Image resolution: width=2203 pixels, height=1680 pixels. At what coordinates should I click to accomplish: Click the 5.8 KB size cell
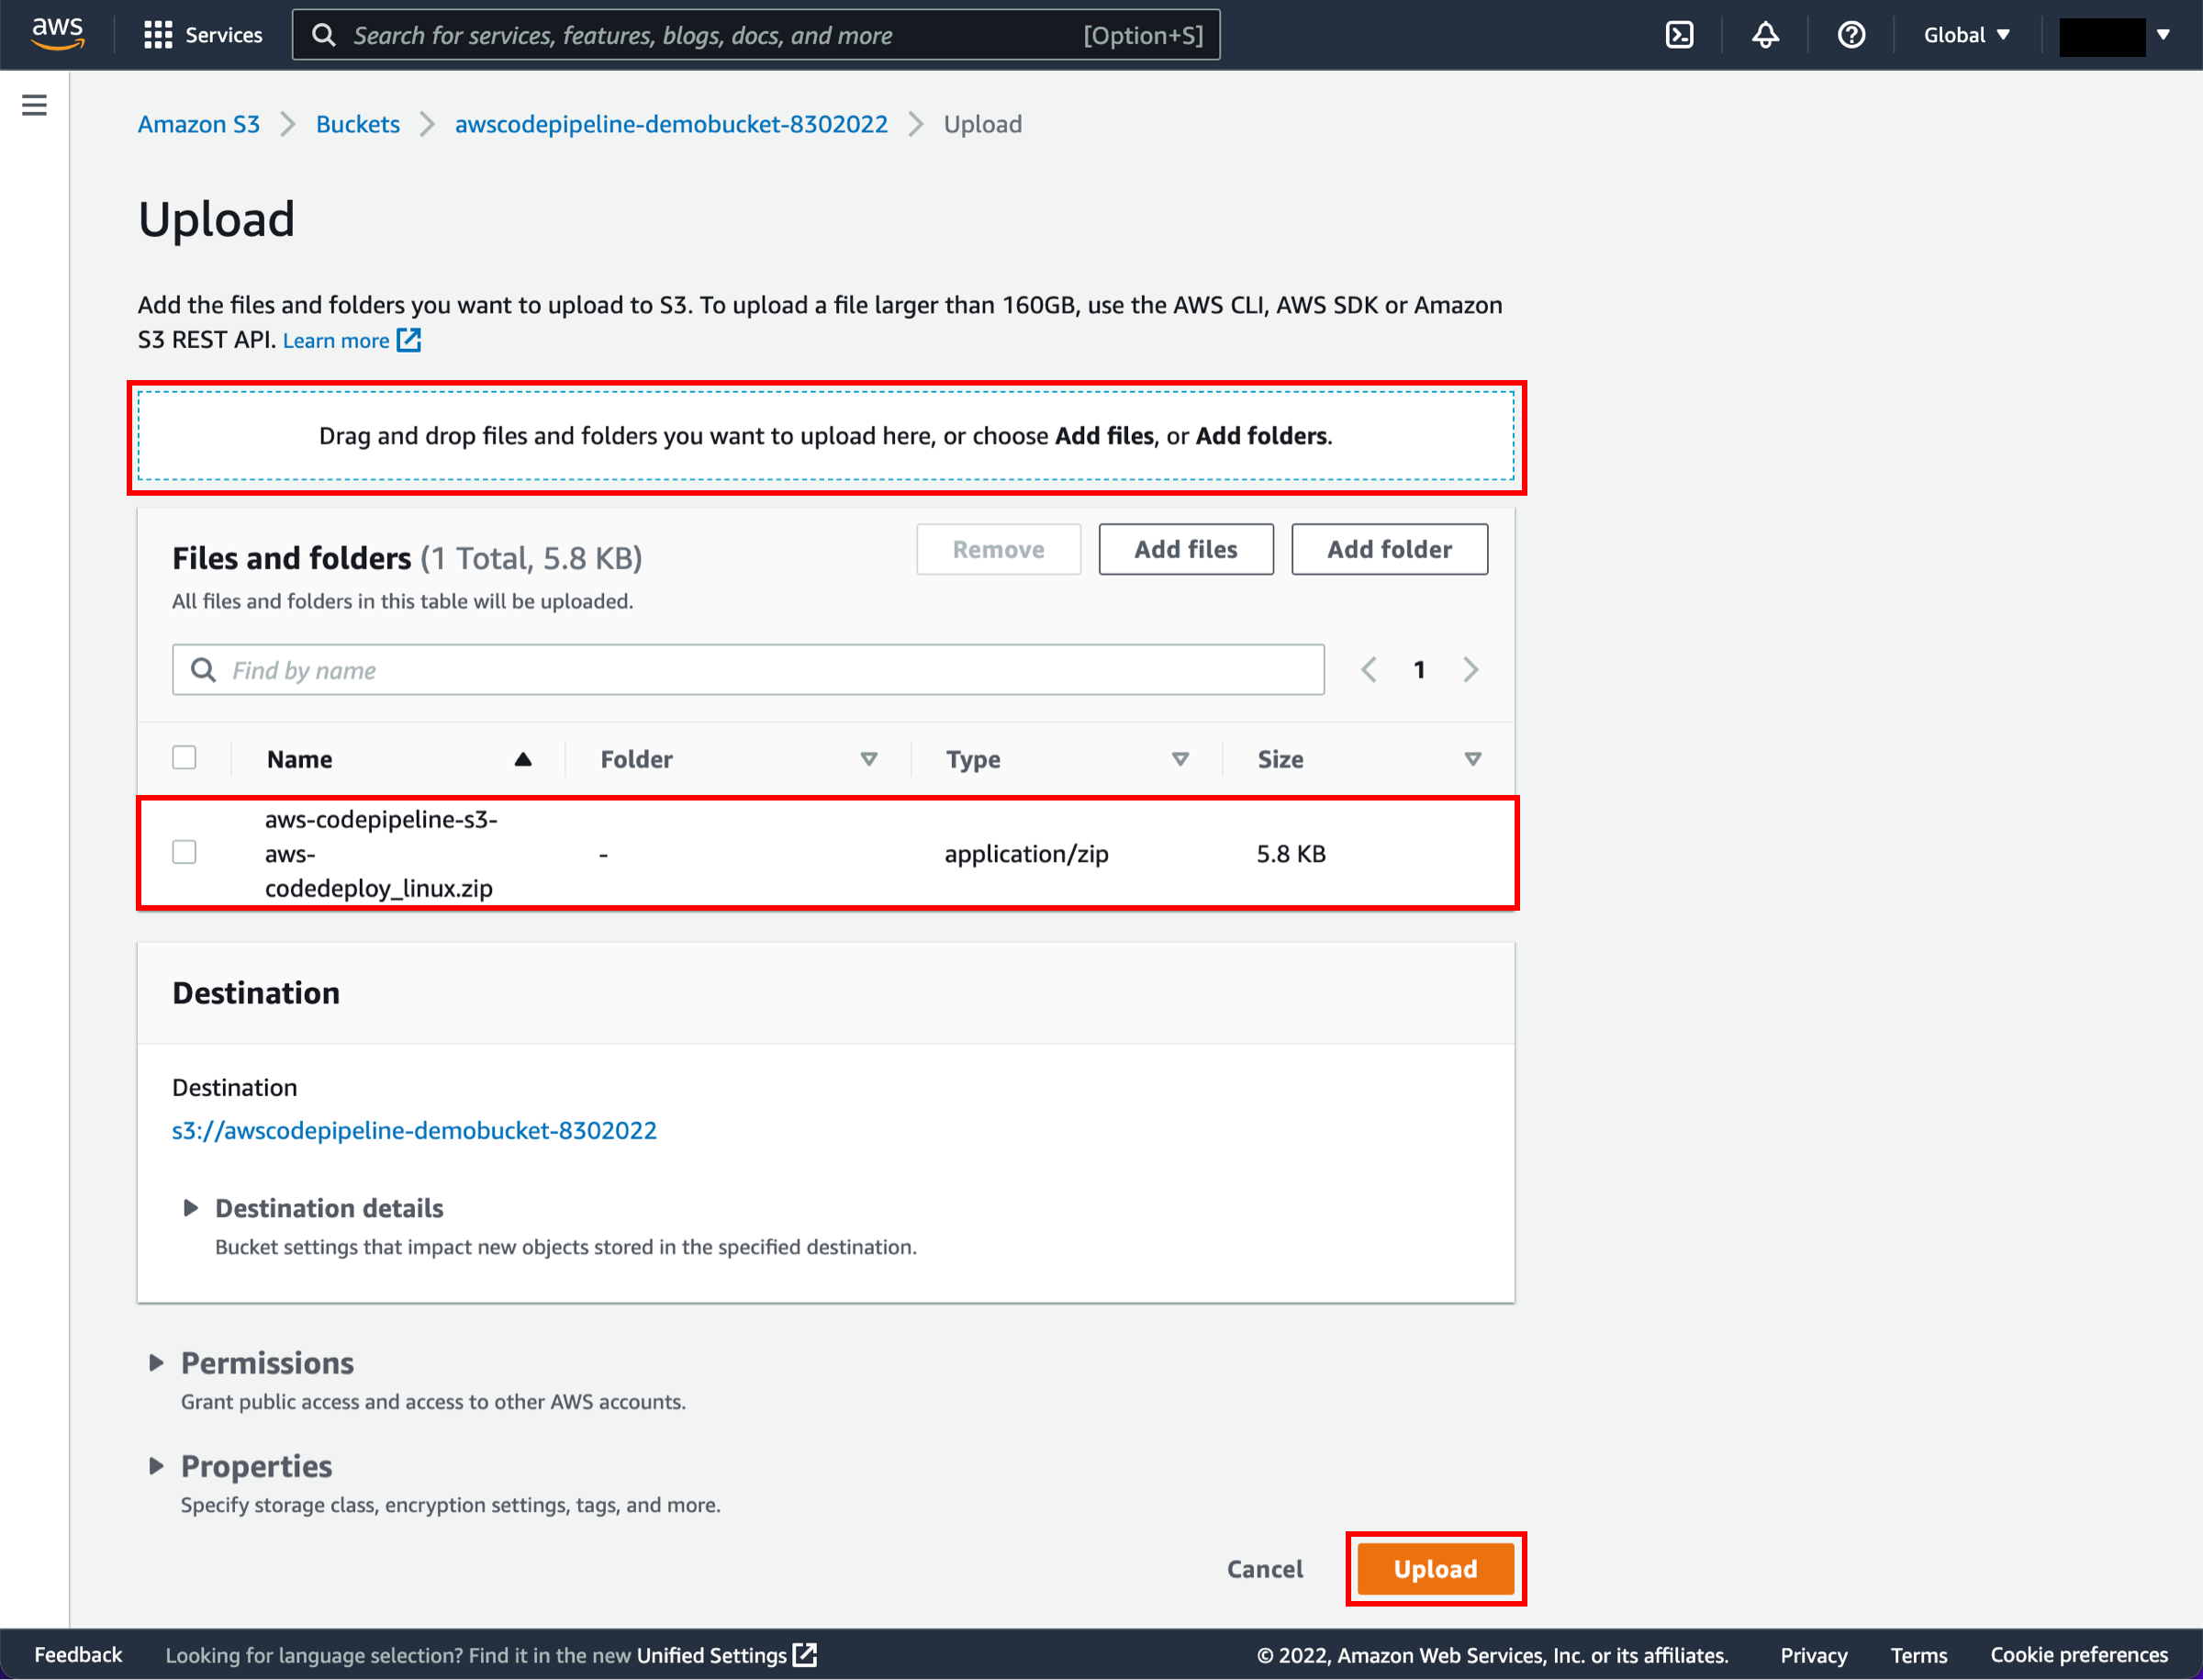(1291, 854)
